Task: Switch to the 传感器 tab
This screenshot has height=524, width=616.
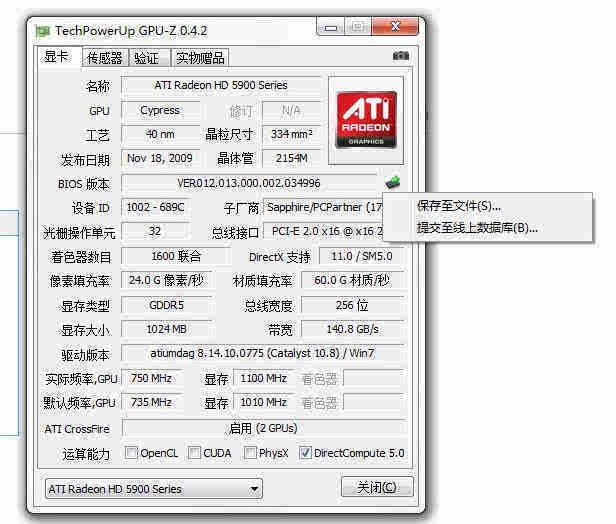Action: pos(105,58)
